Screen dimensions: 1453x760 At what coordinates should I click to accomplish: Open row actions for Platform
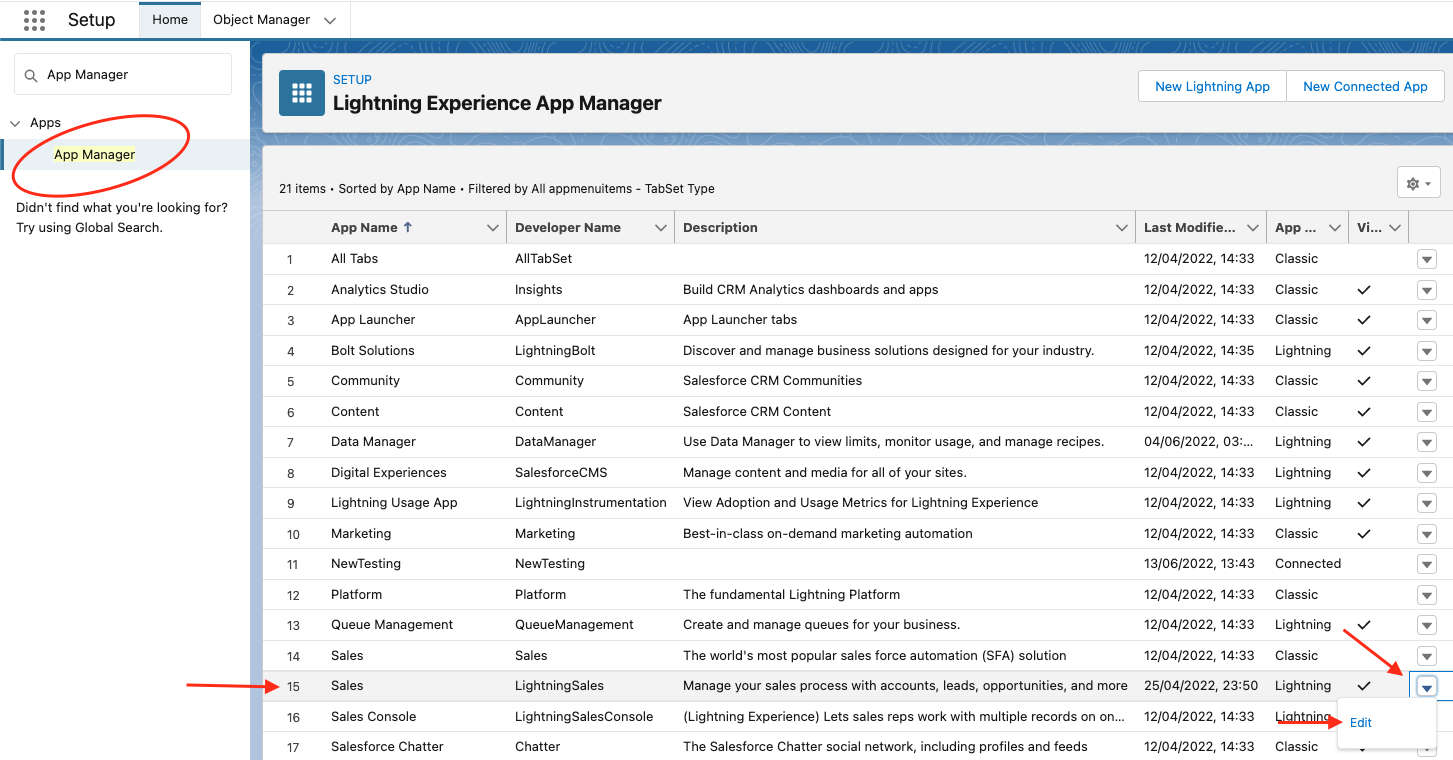click(x=1427, y=595)
